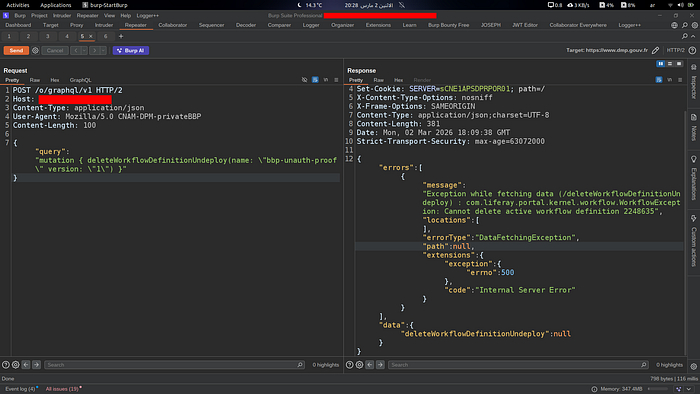Open response search help icon
The height and width of the screenshot is (394, 700).
coord(350,365)
